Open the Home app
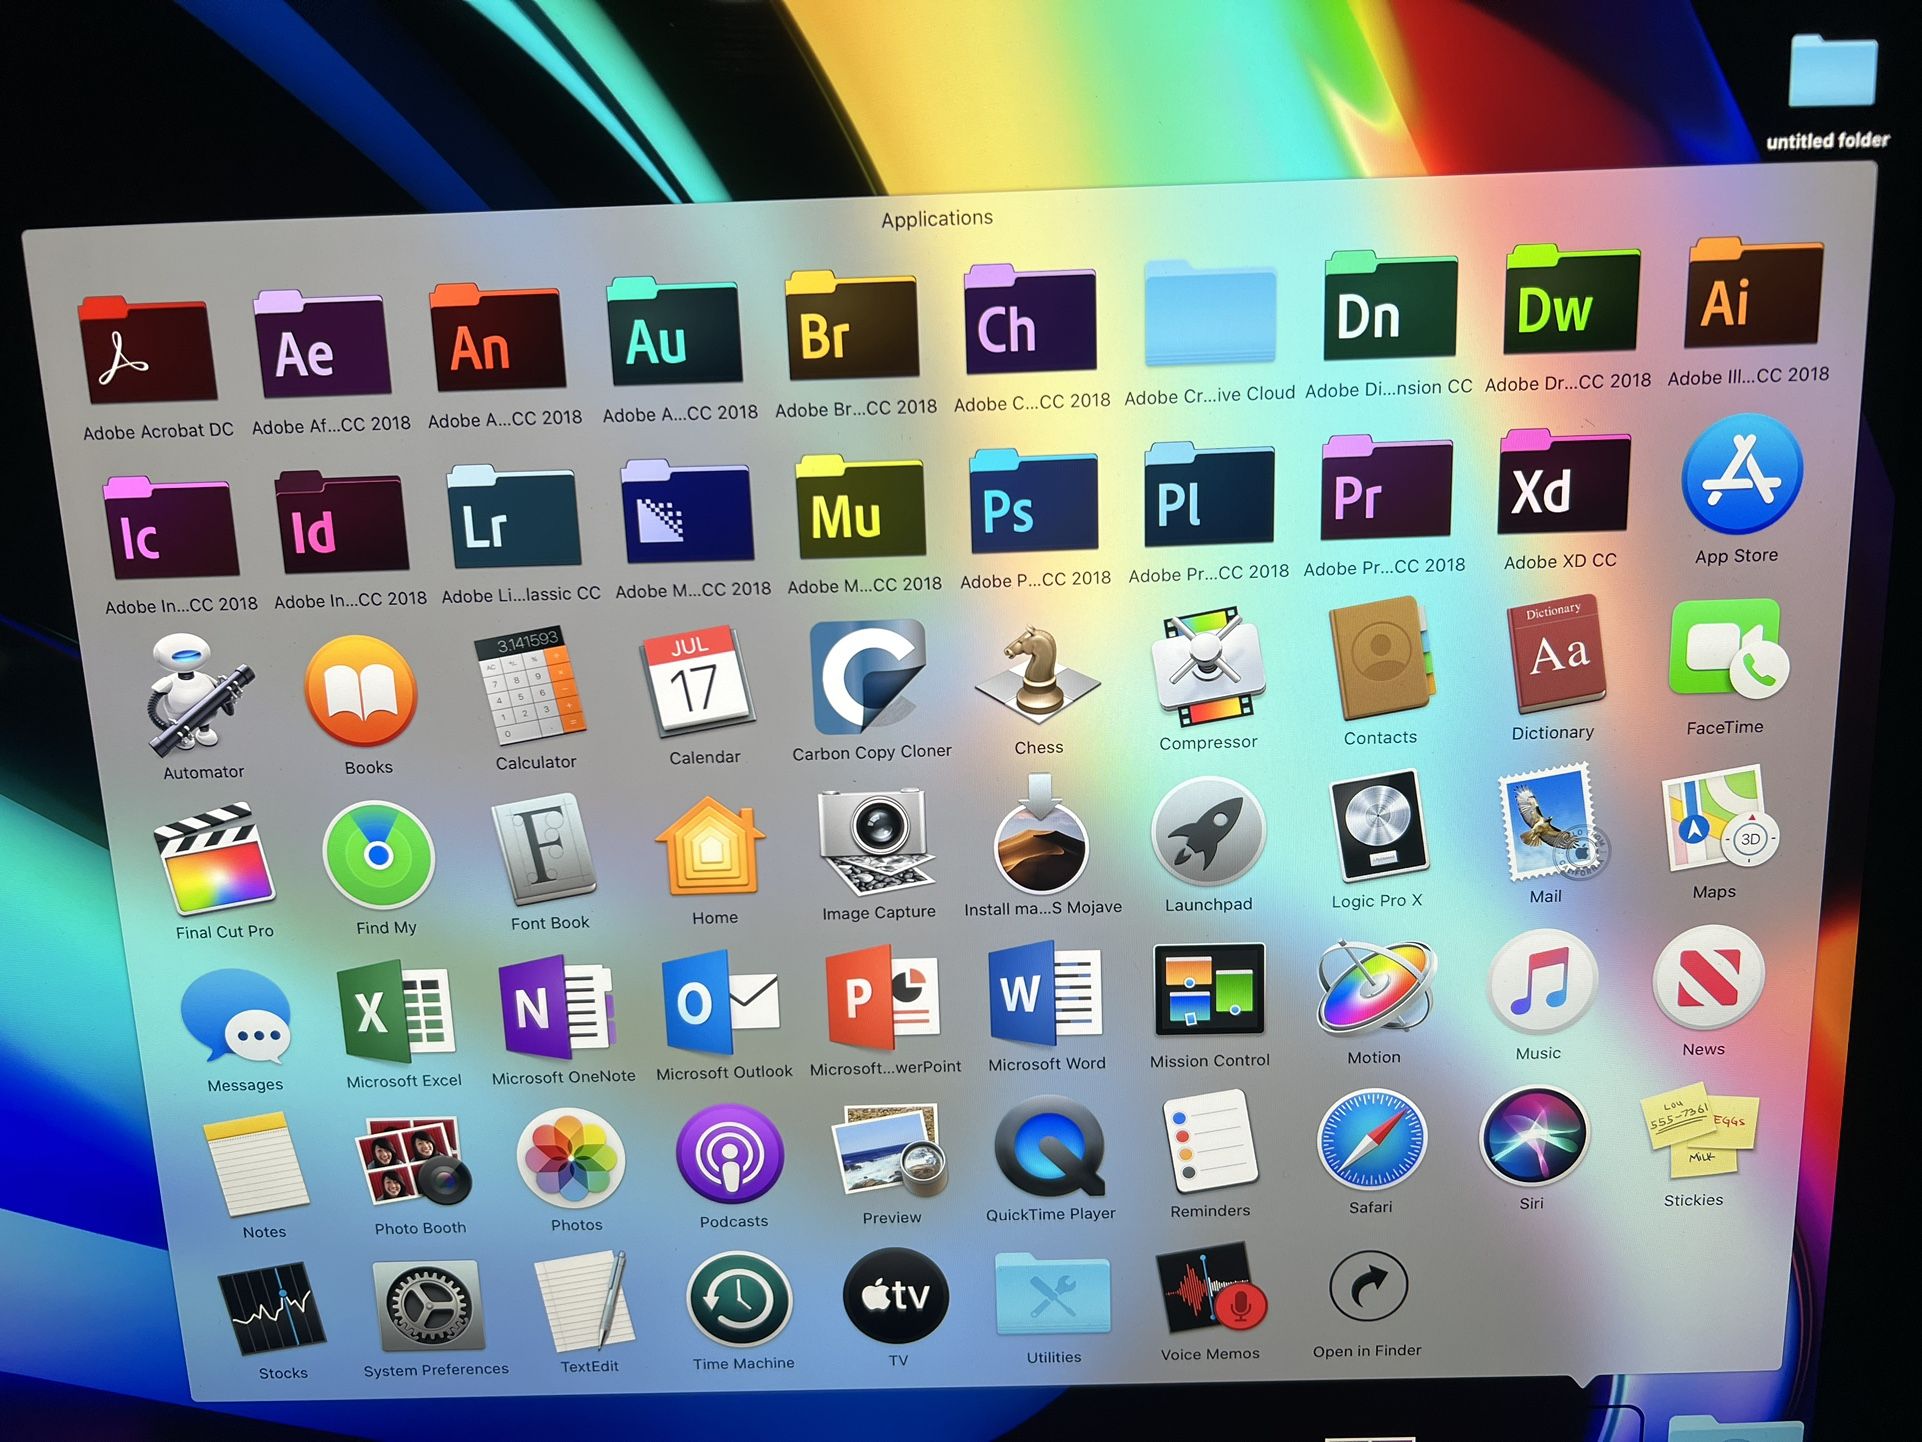The width and height of the screenshot is (1922, 1442). point(710,847)
